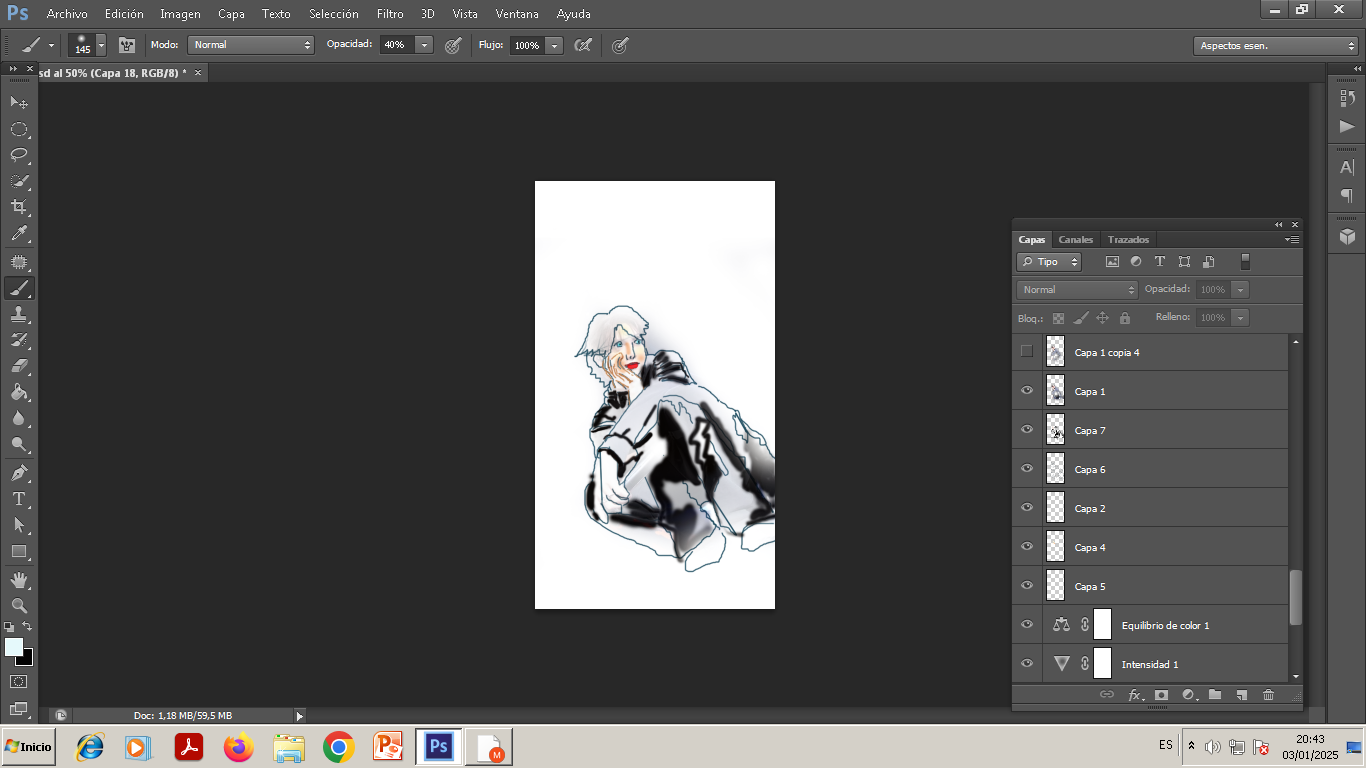Image resolution: width=1366 pixels, height=768 pixels.
Task: Select the Dodge tool
Action: [x=19, y=444]
